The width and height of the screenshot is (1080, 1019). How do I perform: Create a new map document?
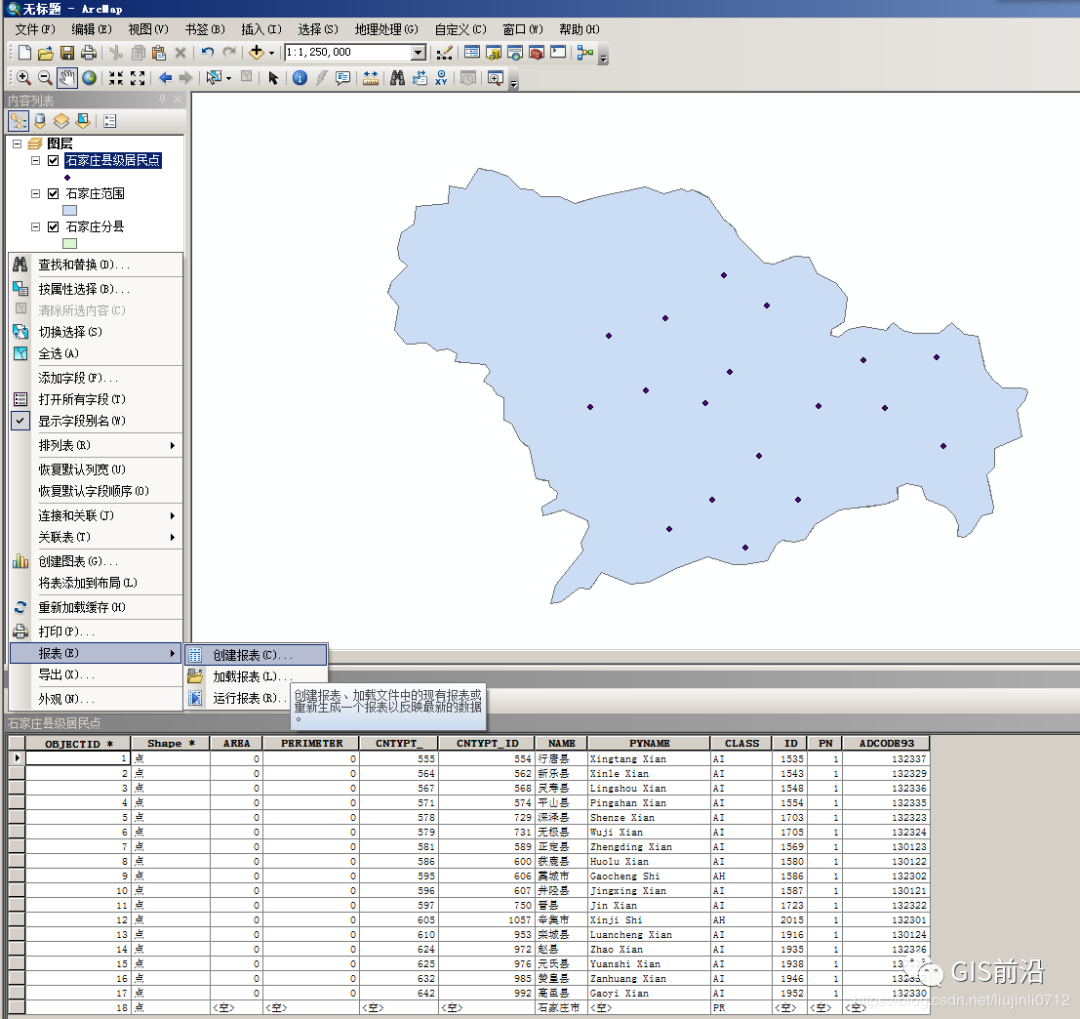click(x=25, y=53)
